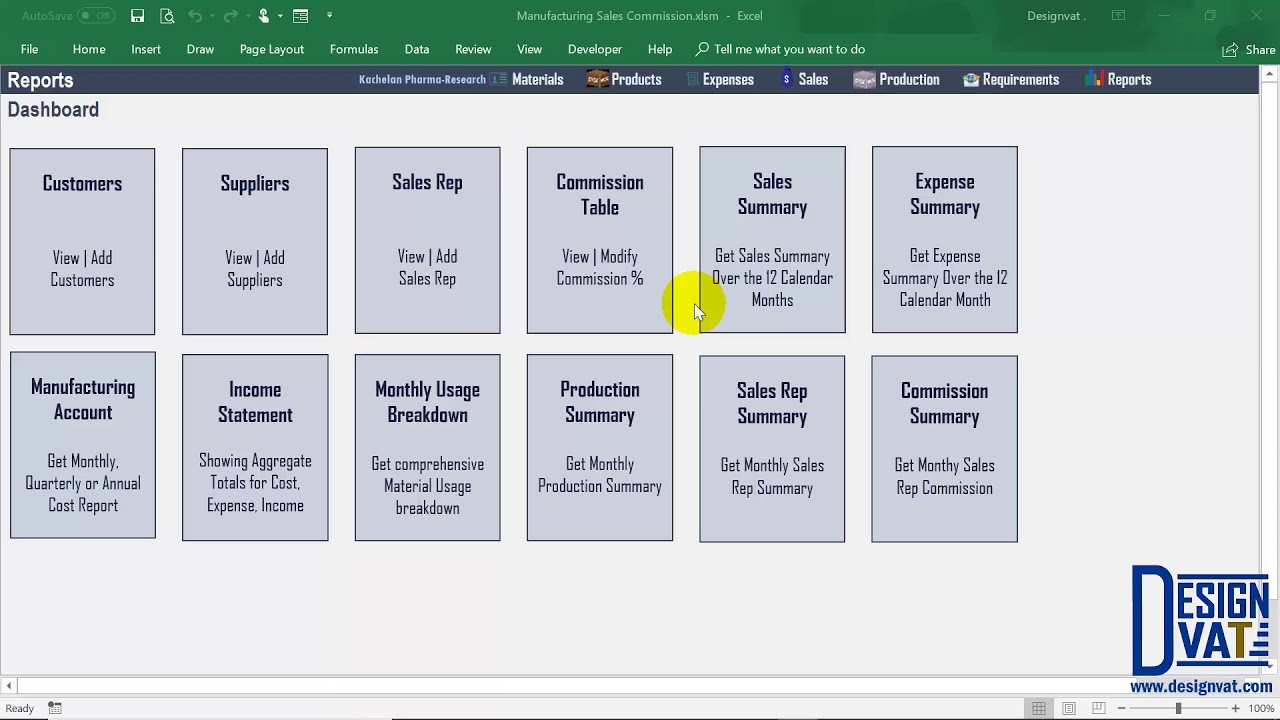
Task: Open the Expense Summary tile
Action: (945, 240)
